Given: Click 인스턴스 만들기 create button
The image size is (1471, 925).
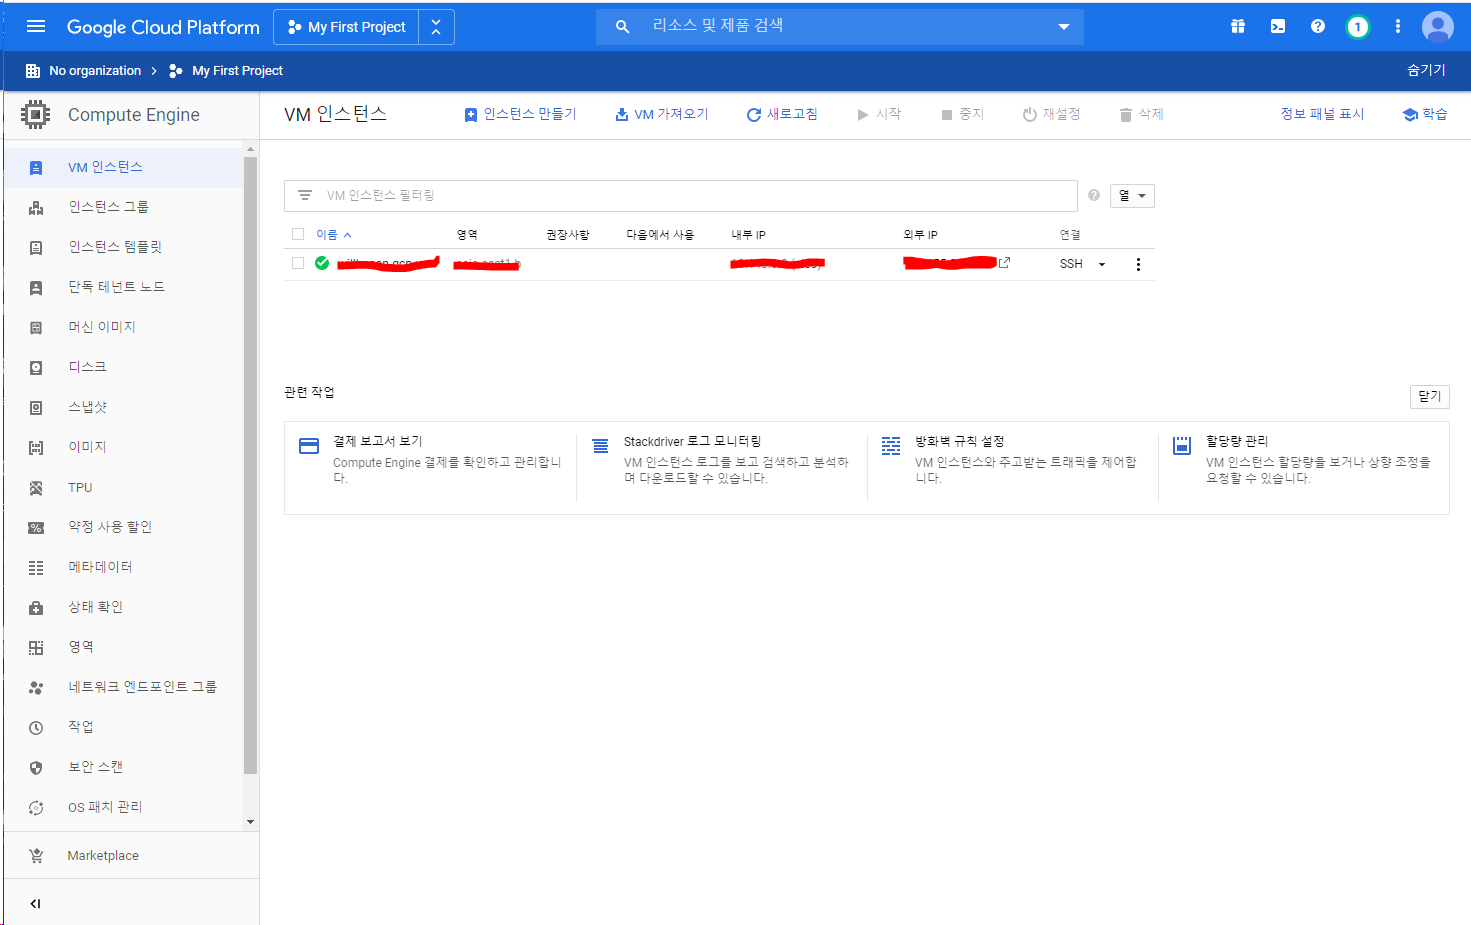Looking at the screenshot, I should click(x=520, y=114).
